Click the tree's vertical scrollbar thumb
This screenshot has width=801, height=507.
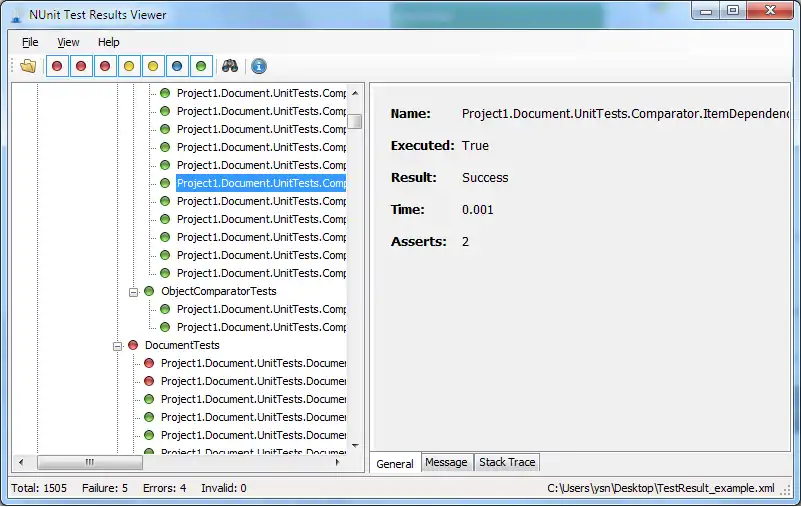[355, 122]
